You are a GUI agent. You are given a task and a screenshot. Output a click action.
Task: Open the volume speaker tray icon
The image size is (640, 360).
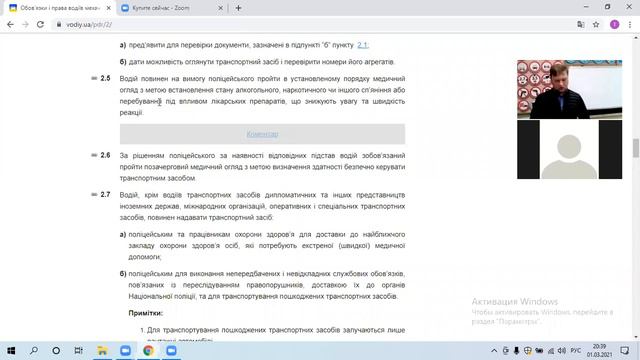tap(562, 351)
